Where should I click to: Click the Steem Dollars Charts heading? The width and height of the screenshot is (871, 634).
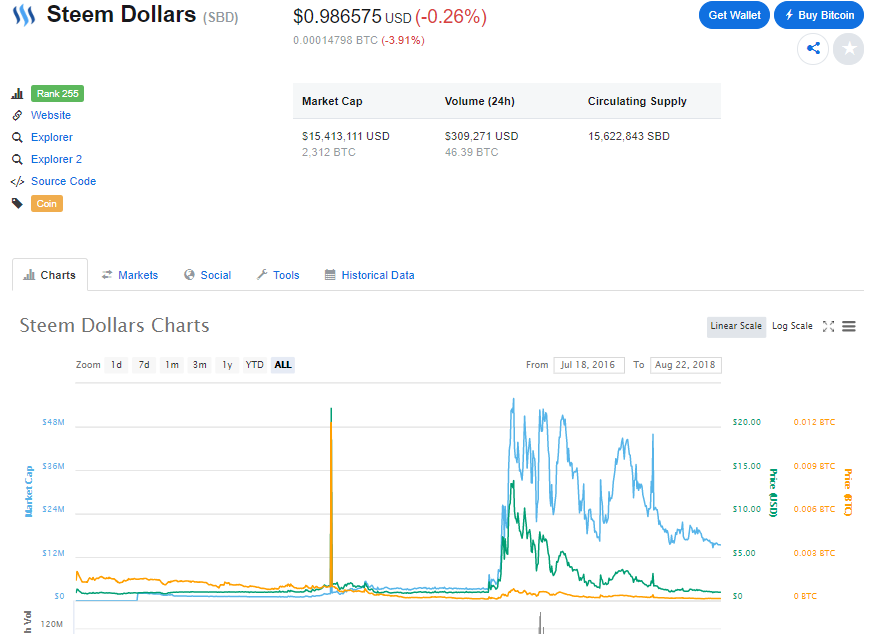114,325
